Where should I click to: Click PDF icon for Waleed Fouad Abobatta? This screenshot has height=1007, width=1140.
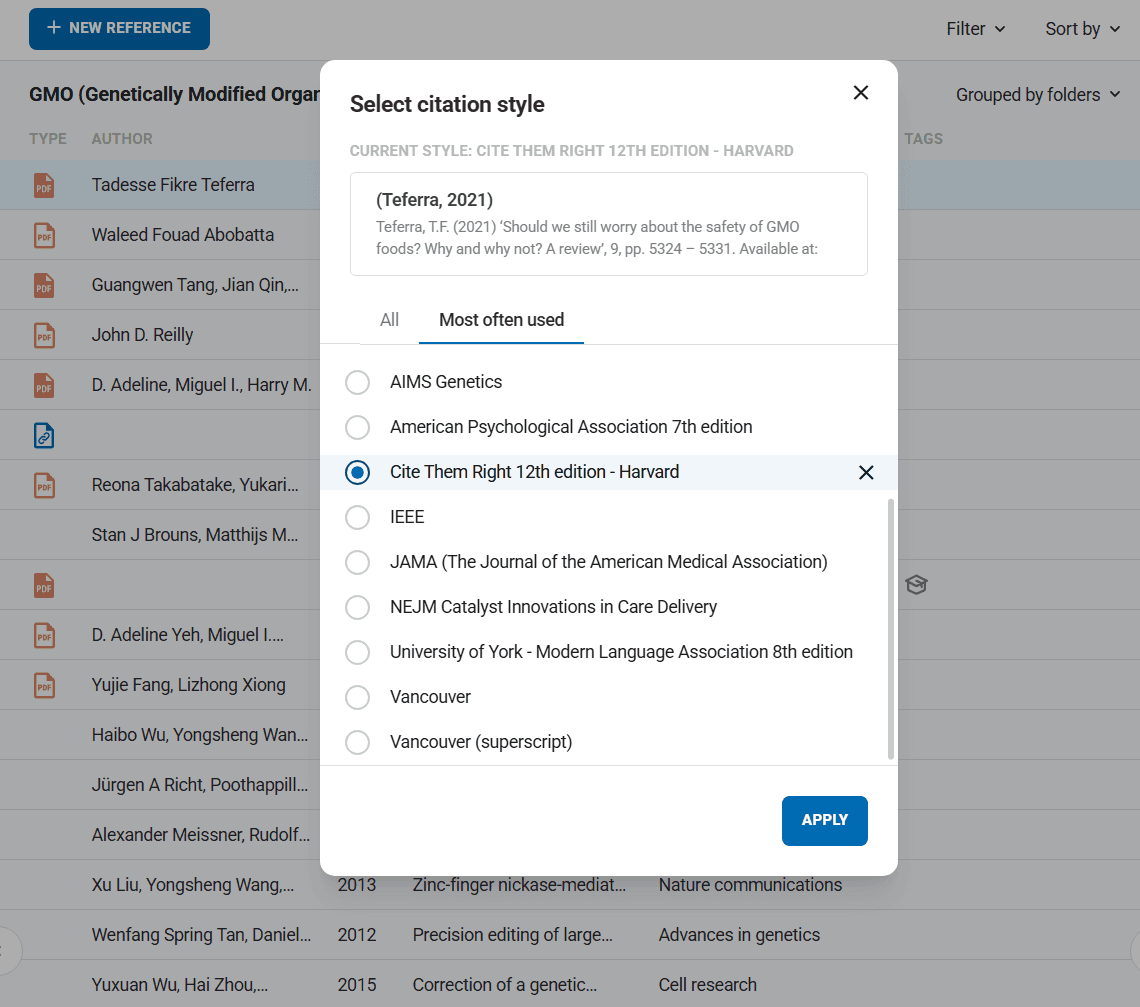tap(44, 235)
